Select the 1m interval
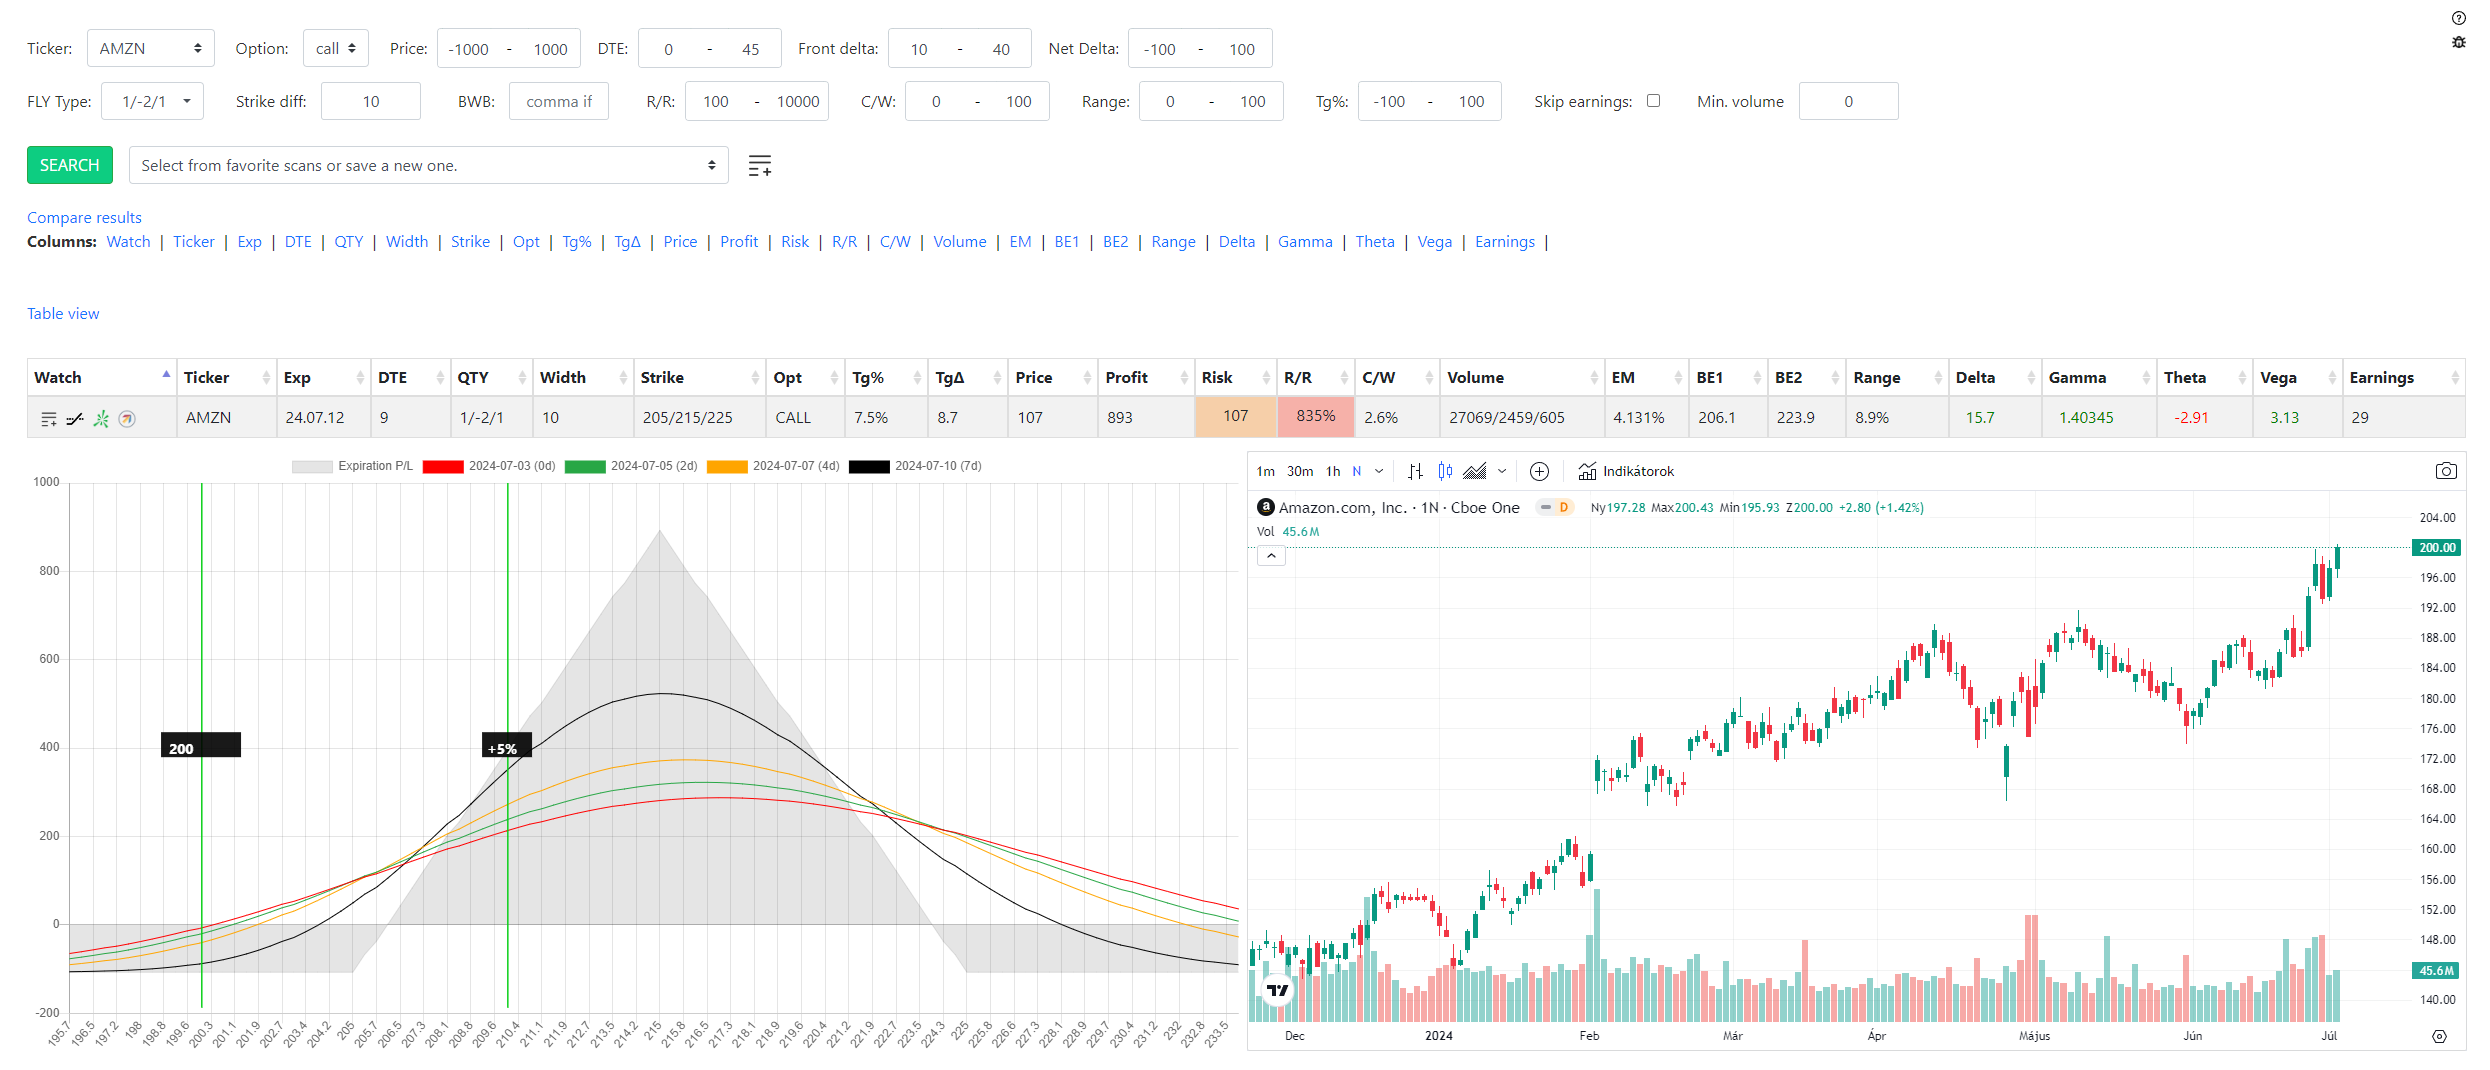 (x=1266, y=471)
